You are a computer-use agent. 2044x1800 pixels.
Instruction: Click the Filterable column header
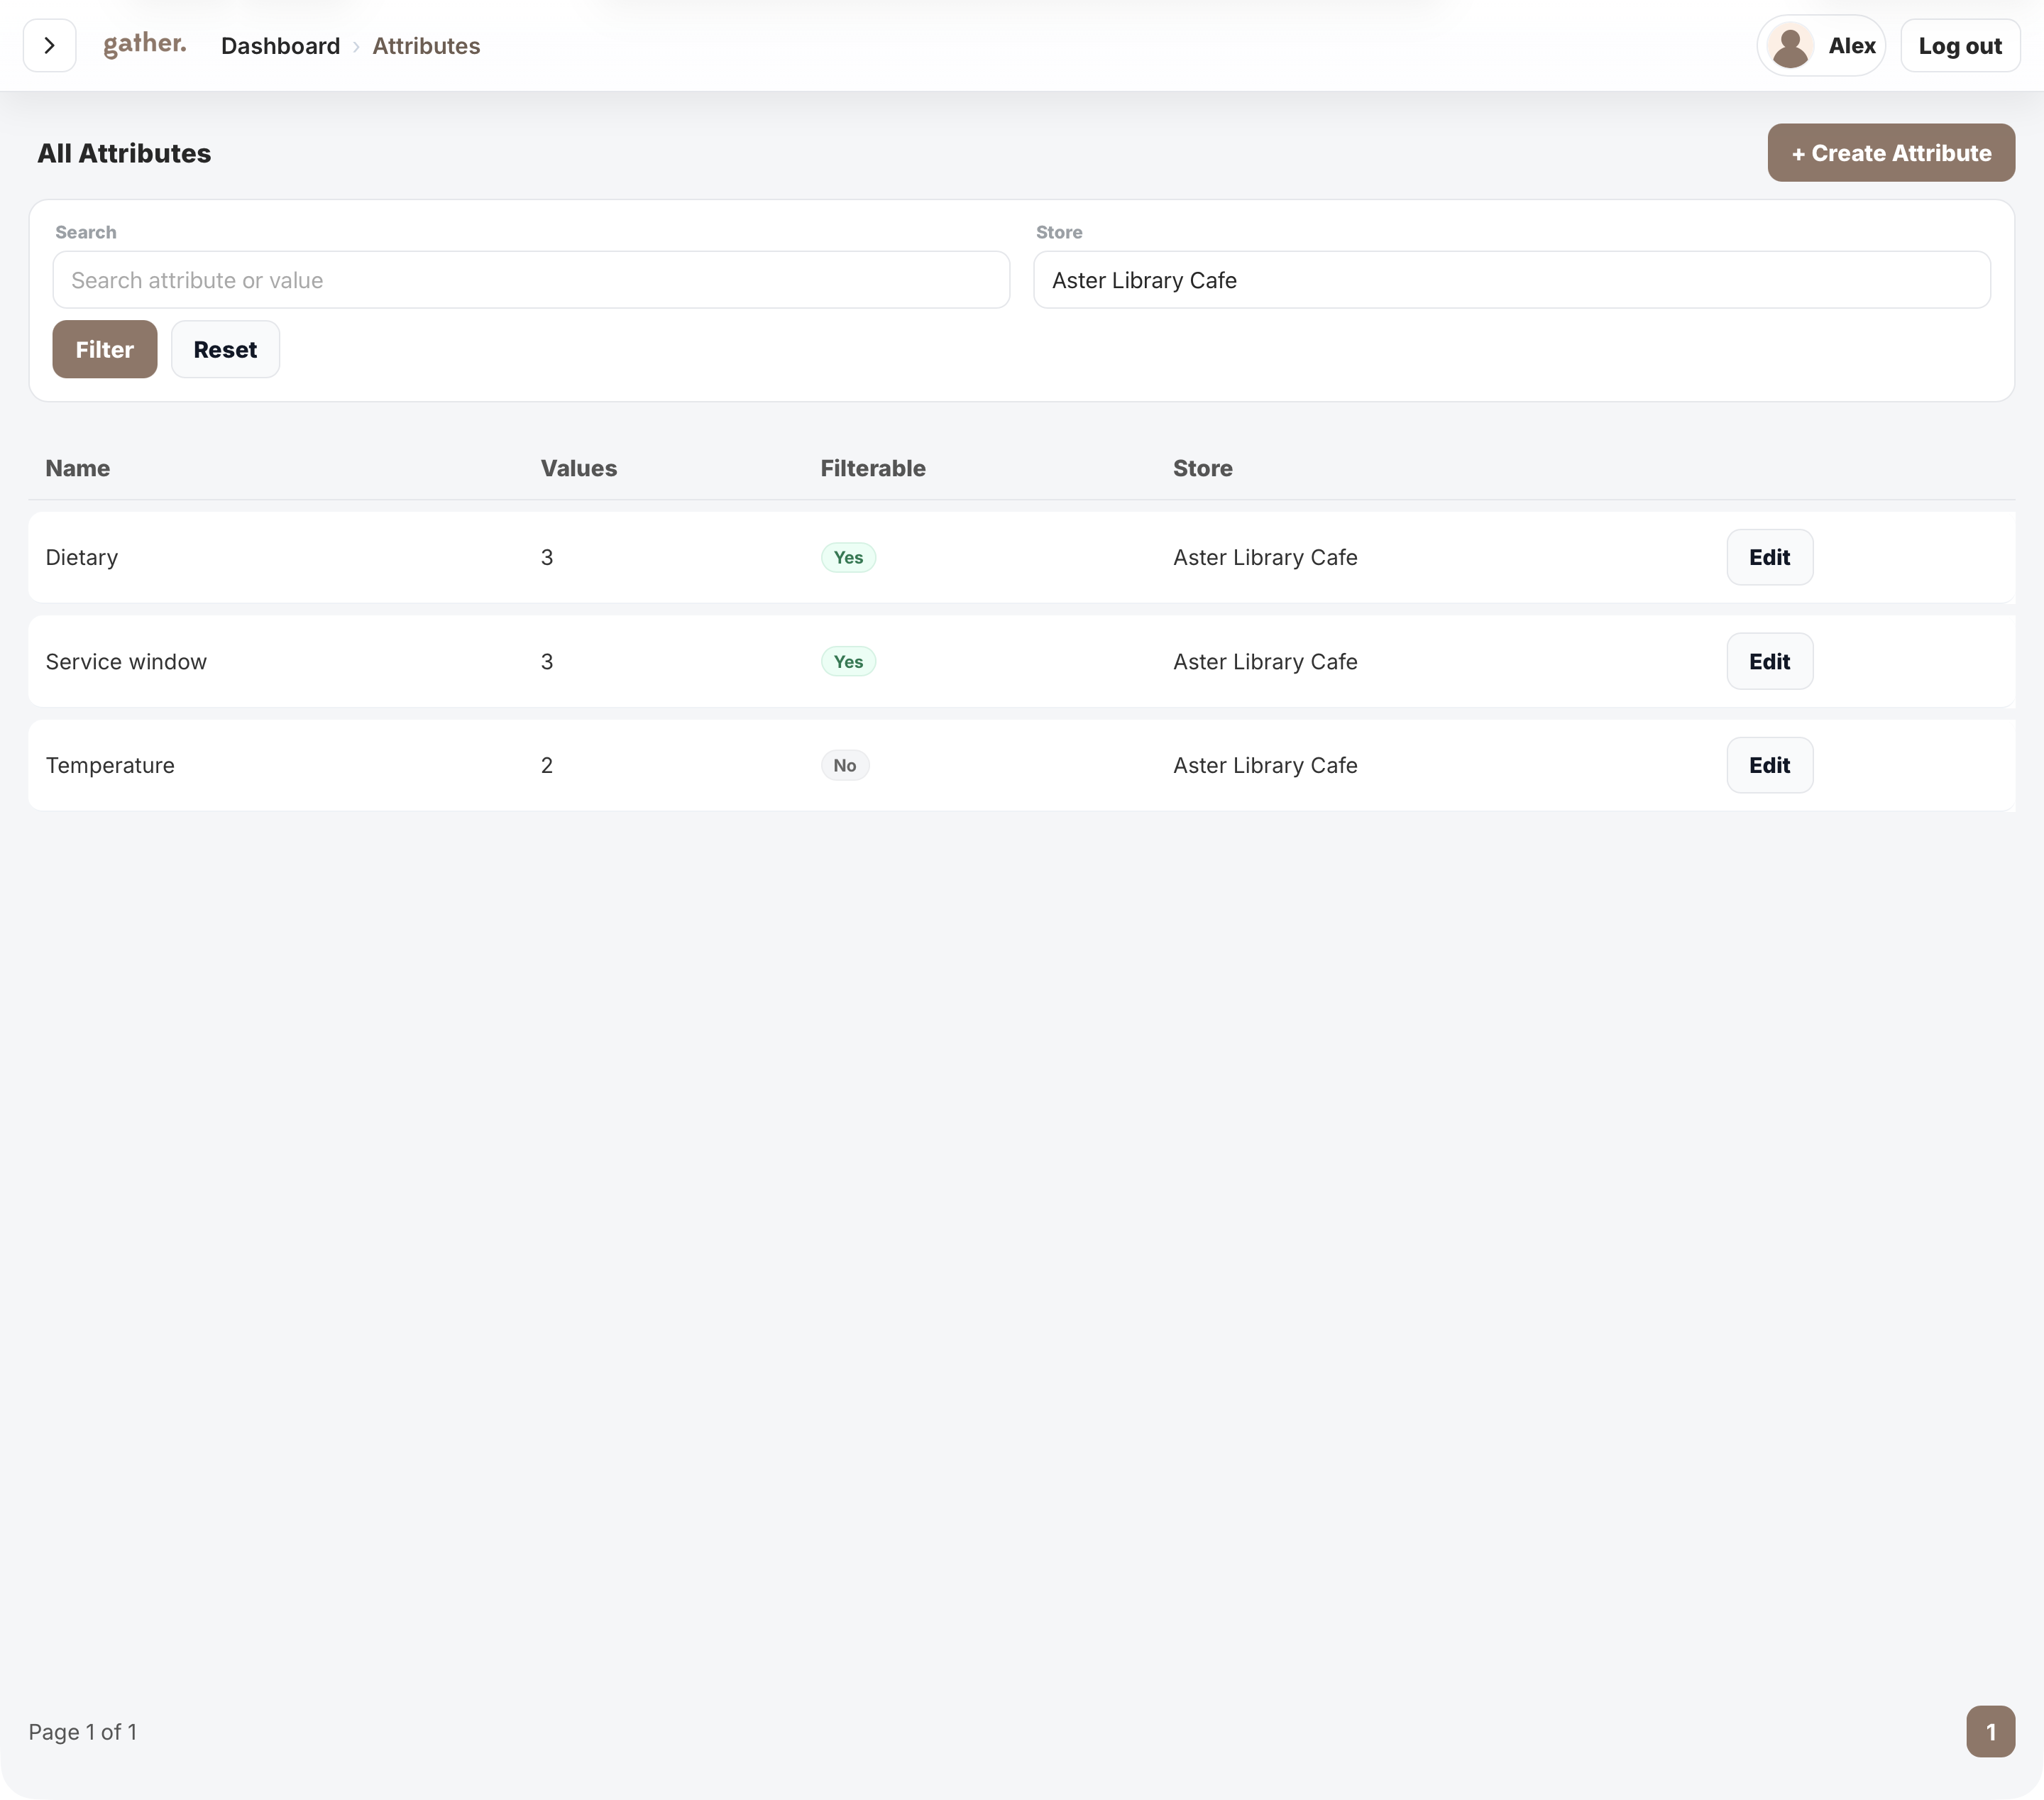(873, 468)
